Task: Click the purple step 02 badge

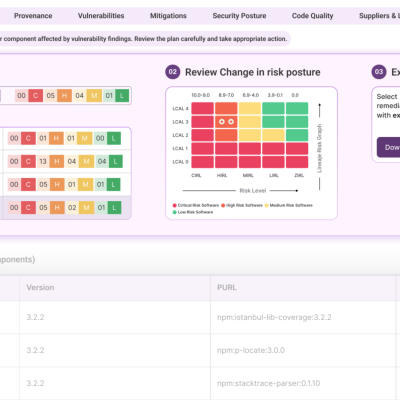Action: 173,72
